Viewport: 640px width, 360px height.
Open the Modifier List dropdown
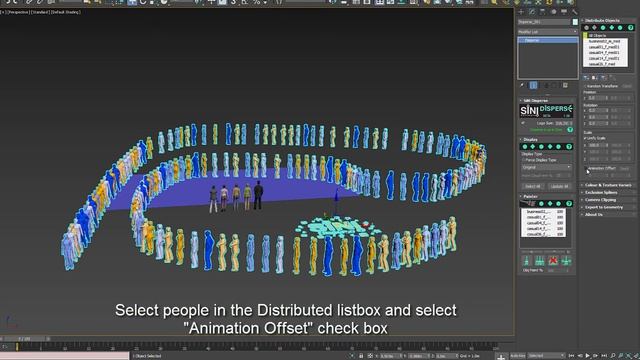[548, 32]
